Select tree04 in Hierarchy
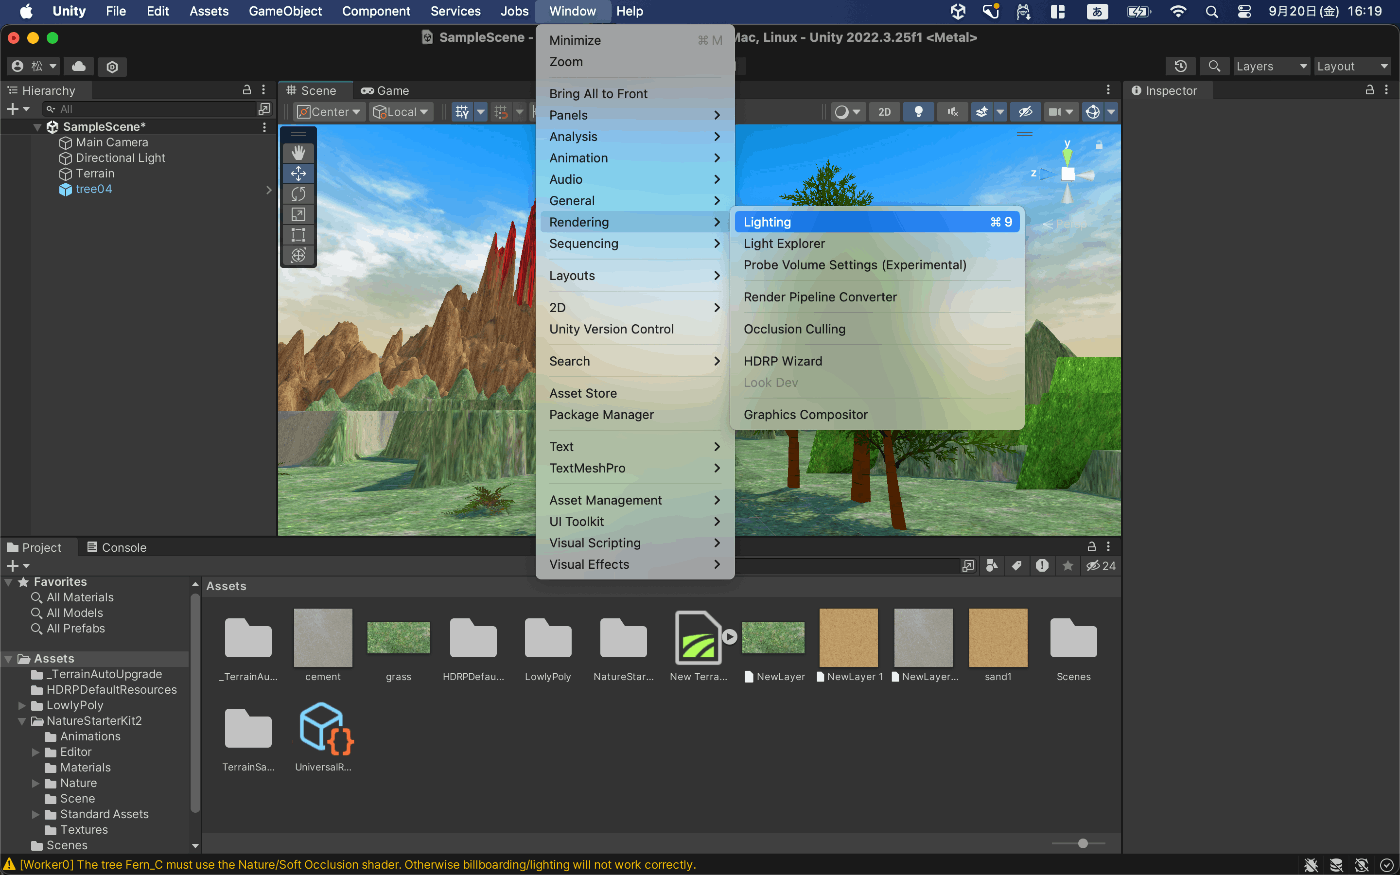This screenshot has height=875, width=1400. coord(94,189)
